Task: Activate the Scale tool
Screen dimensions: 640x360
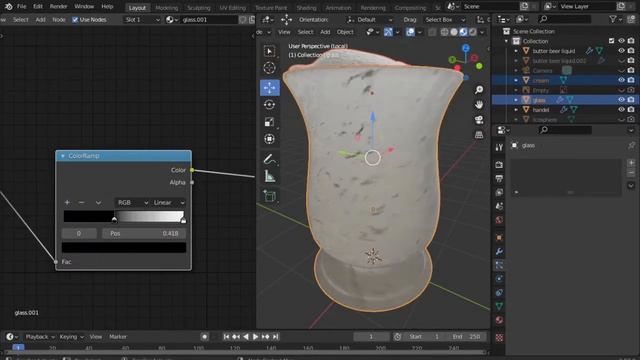Action: click(269, 122)
